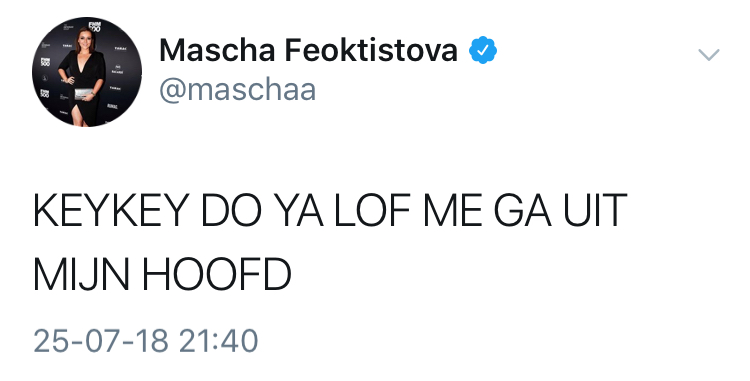Screen dimensions: 750x381
Task: Click the surname Feoktistova in the header
Action: click(371, 50)
